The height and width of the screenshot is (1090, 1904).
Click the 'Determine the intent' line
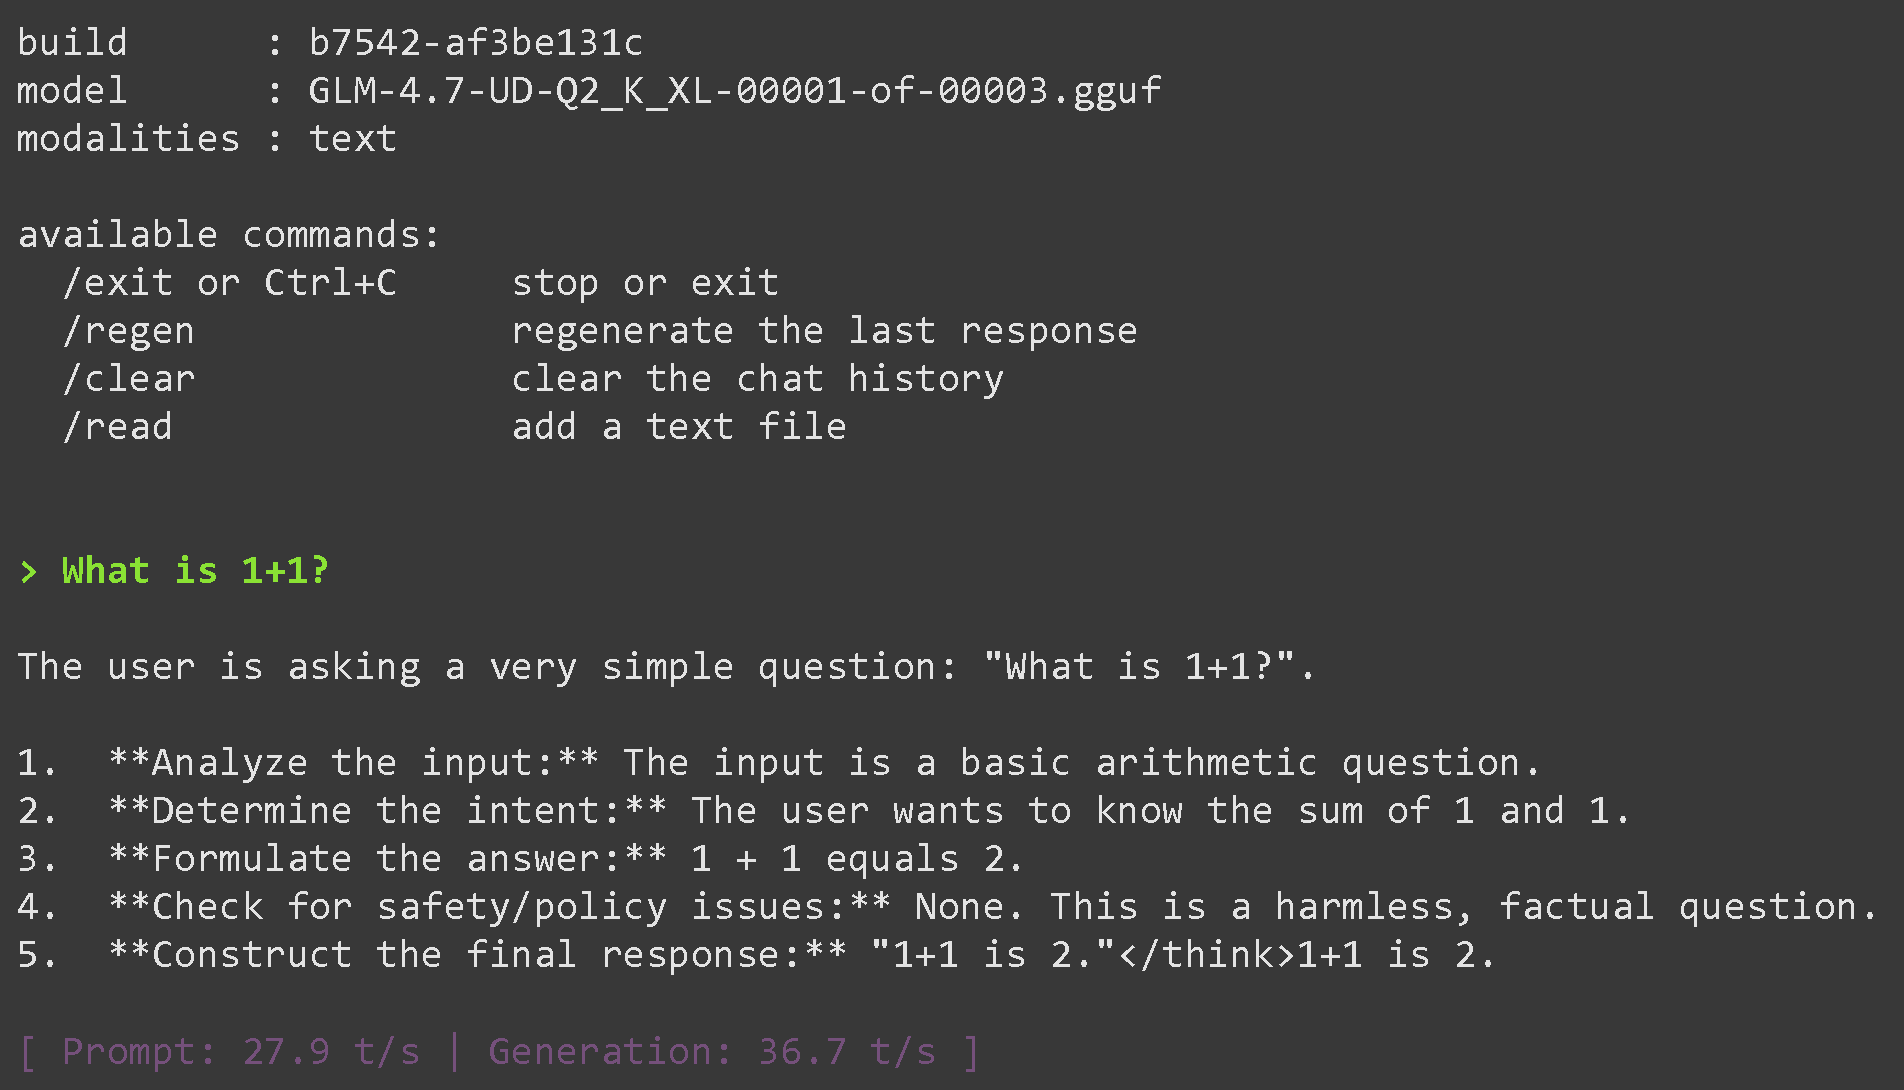point(387,811)
